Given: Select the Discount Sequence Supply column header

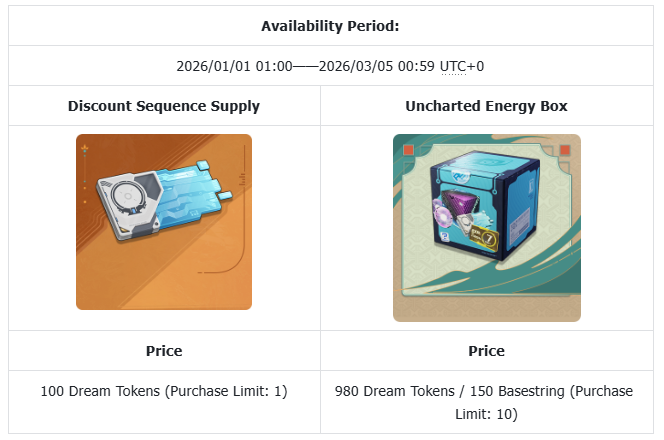Looking at the screenshot, I should click(164, 105).
